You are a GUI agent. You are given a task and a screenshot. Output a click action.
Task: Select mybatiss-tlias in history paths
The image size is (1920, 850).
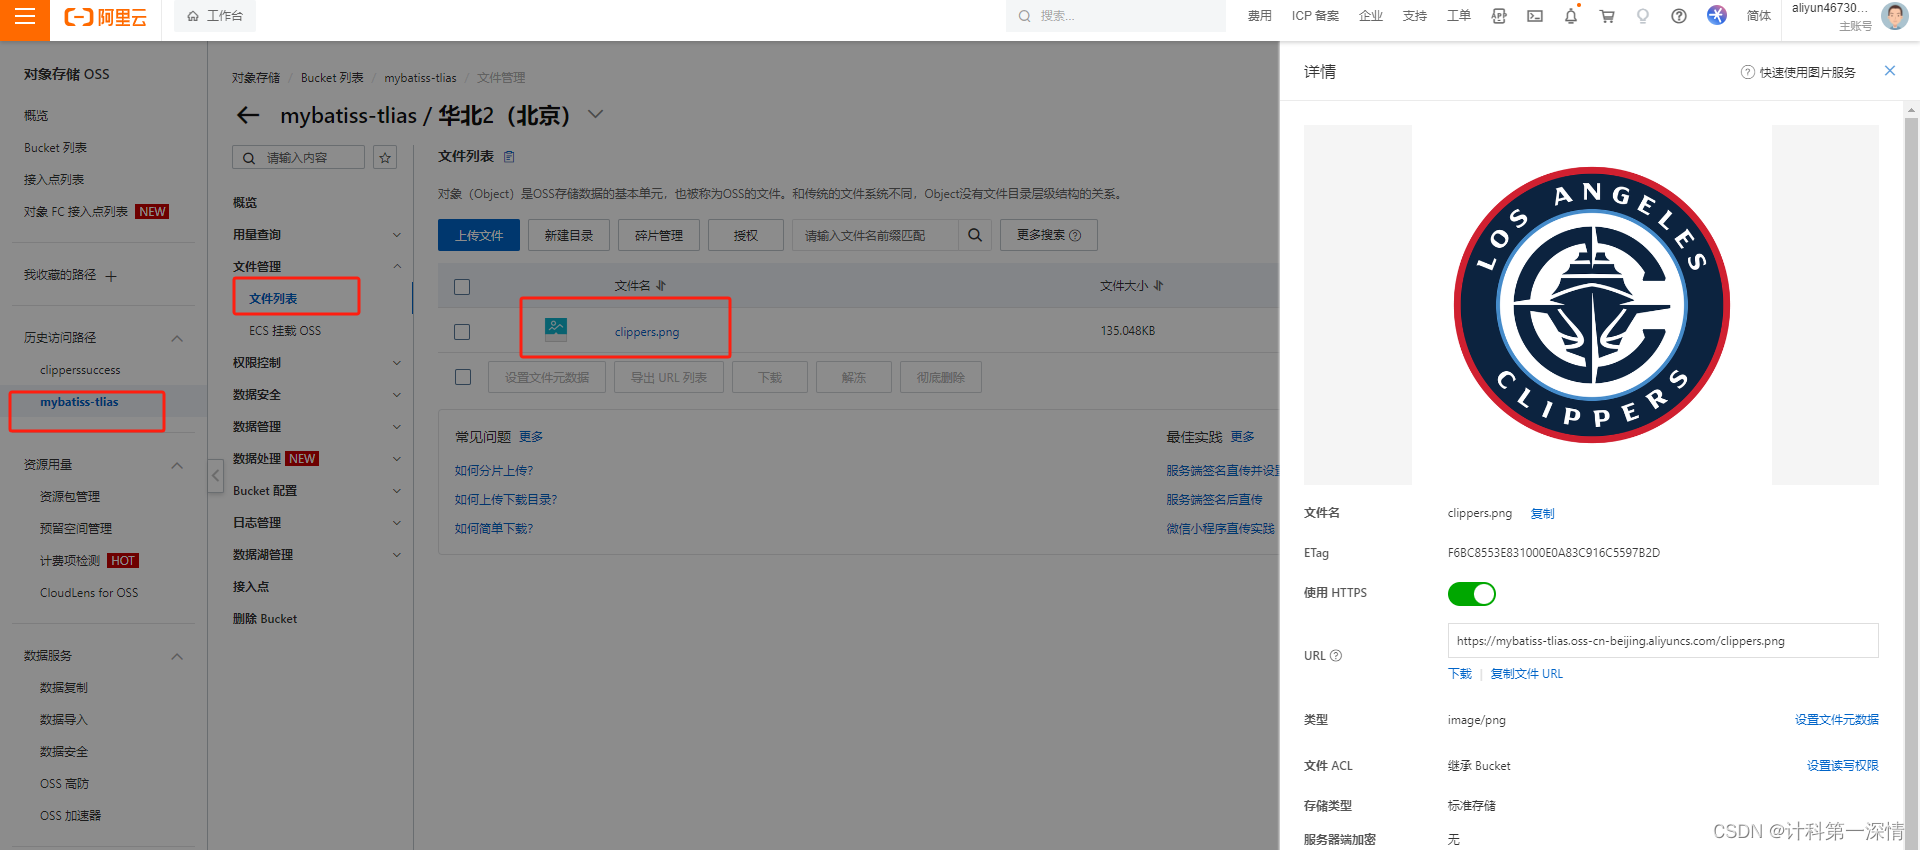click(x=79, y=402)
